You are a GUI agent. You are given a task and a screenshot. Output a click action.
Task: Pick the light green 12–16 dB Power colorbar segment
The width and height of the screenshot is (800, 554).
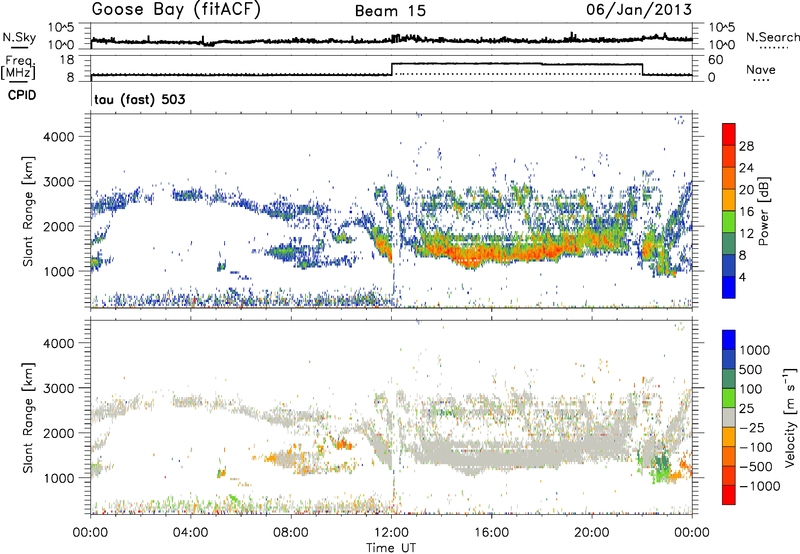[729, 221]
